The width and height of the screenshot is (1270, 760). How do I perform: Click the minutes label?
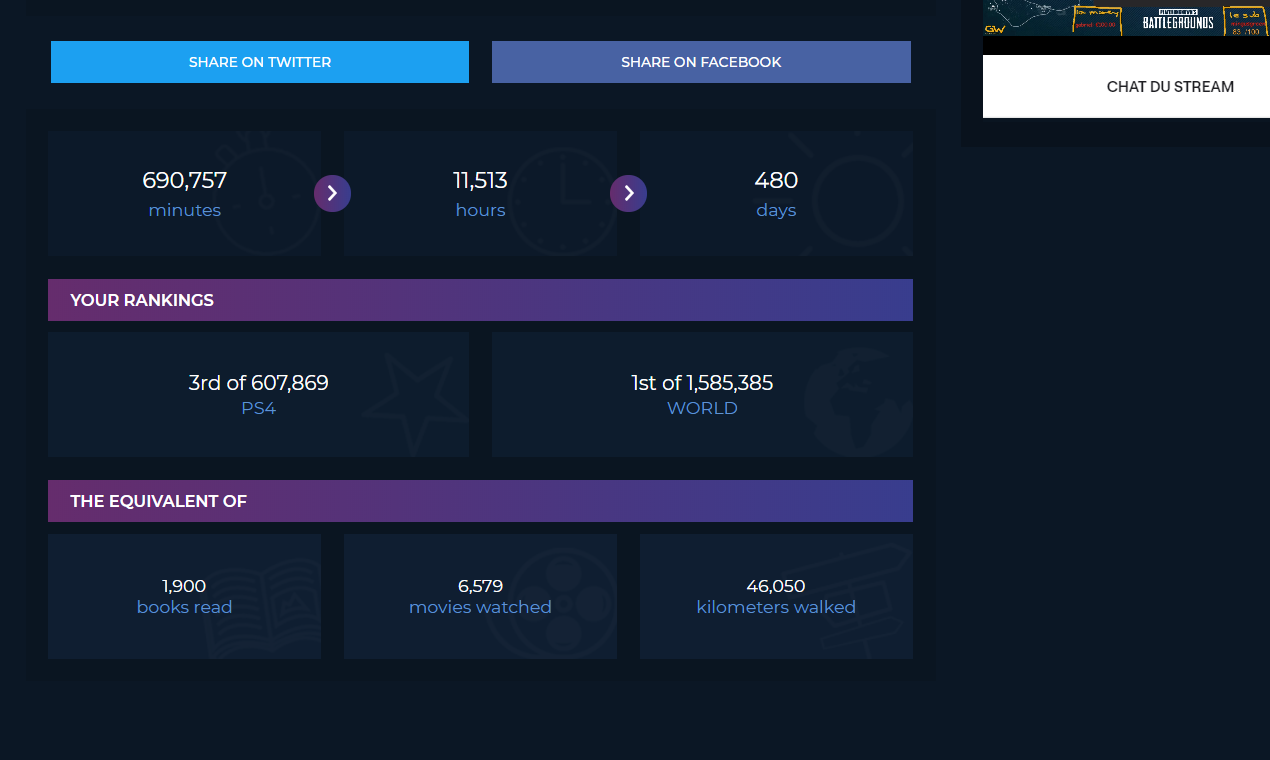[185, 210]
